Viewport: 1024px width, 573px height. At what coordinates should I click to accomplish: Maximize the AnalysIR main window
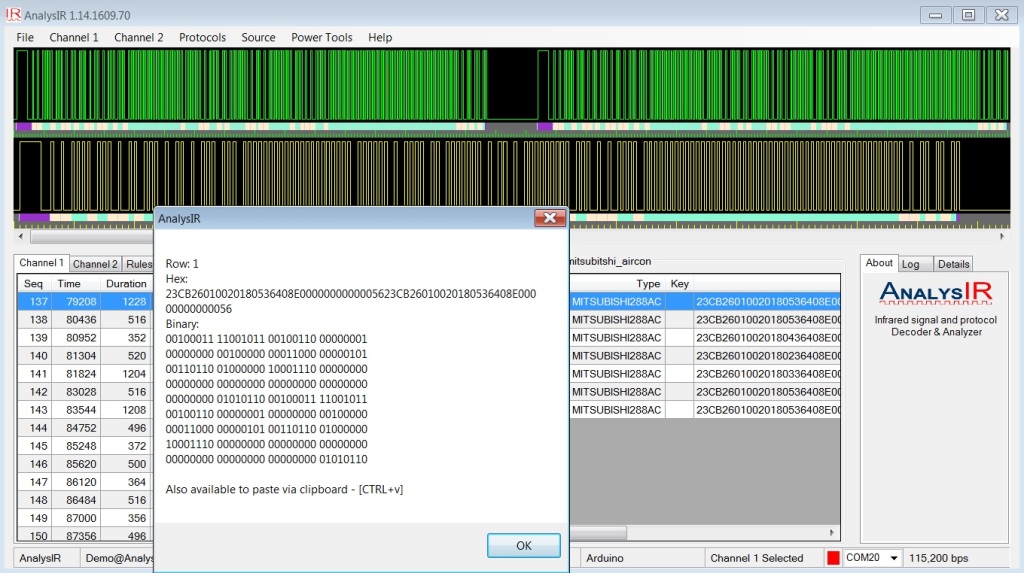(x=968, y=14)
